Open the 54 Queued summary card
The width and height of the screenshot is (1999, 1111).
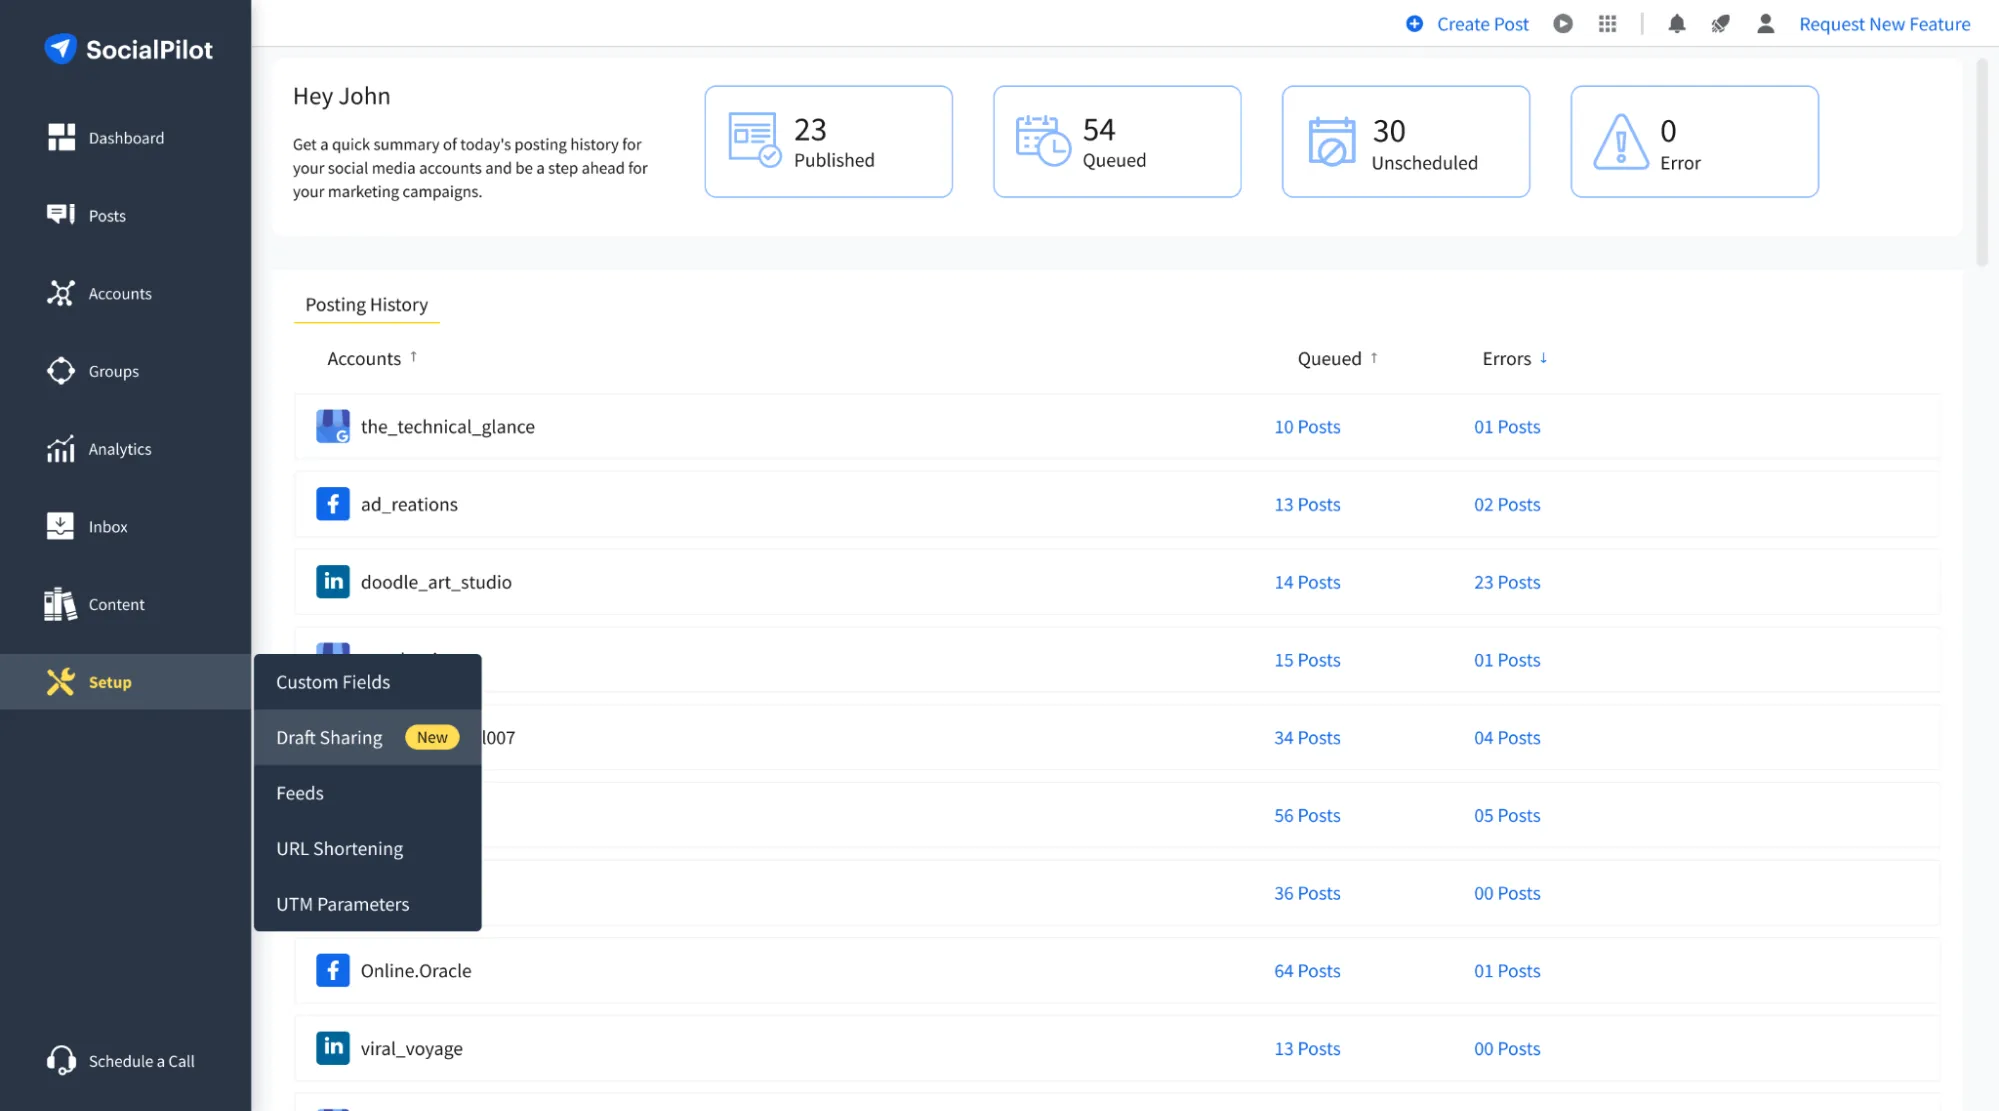pyautogui.click(x=1116, y=142)
